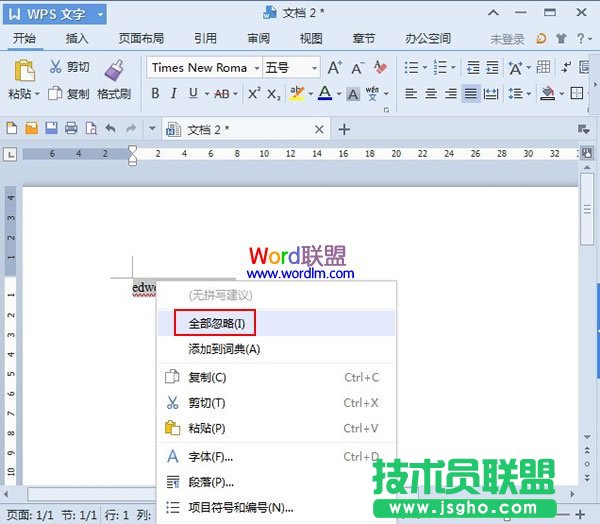The image size is (600, 524).
Task: Expand the bullet list arrow
Action: pos(425,68)
